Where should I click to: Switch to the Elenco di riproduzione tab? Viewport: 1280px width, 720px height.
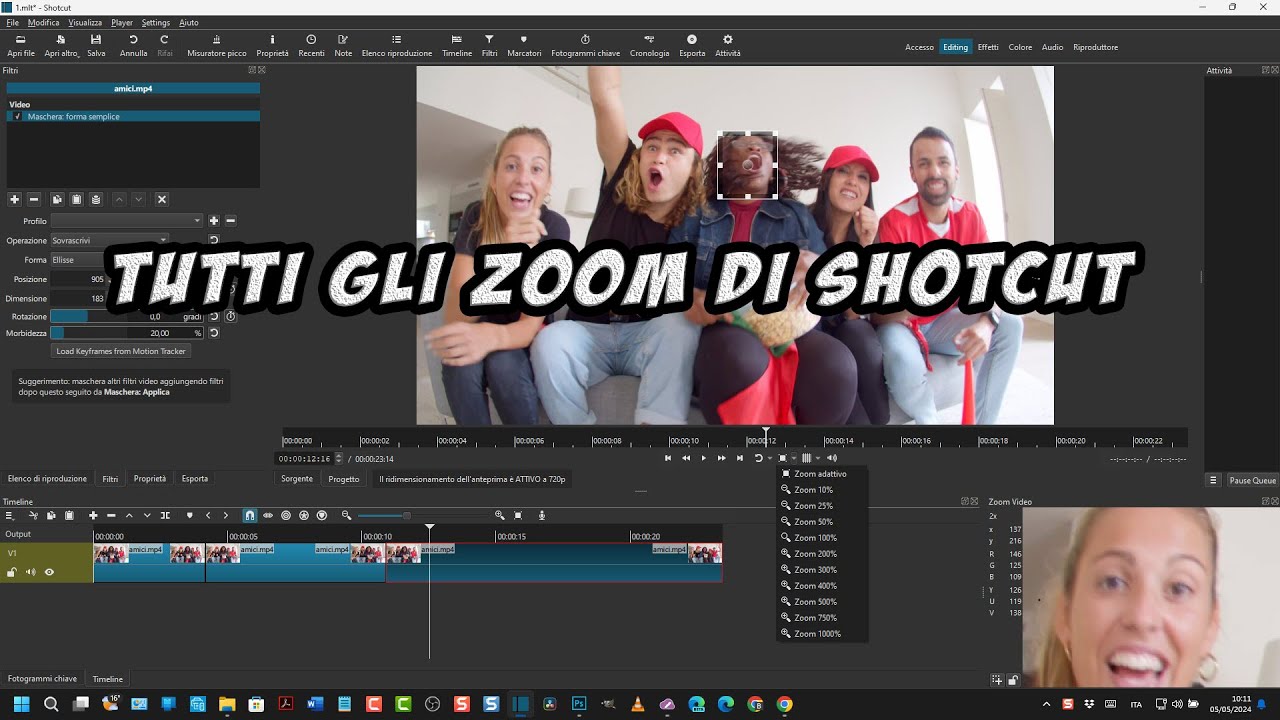click(47, 479)
